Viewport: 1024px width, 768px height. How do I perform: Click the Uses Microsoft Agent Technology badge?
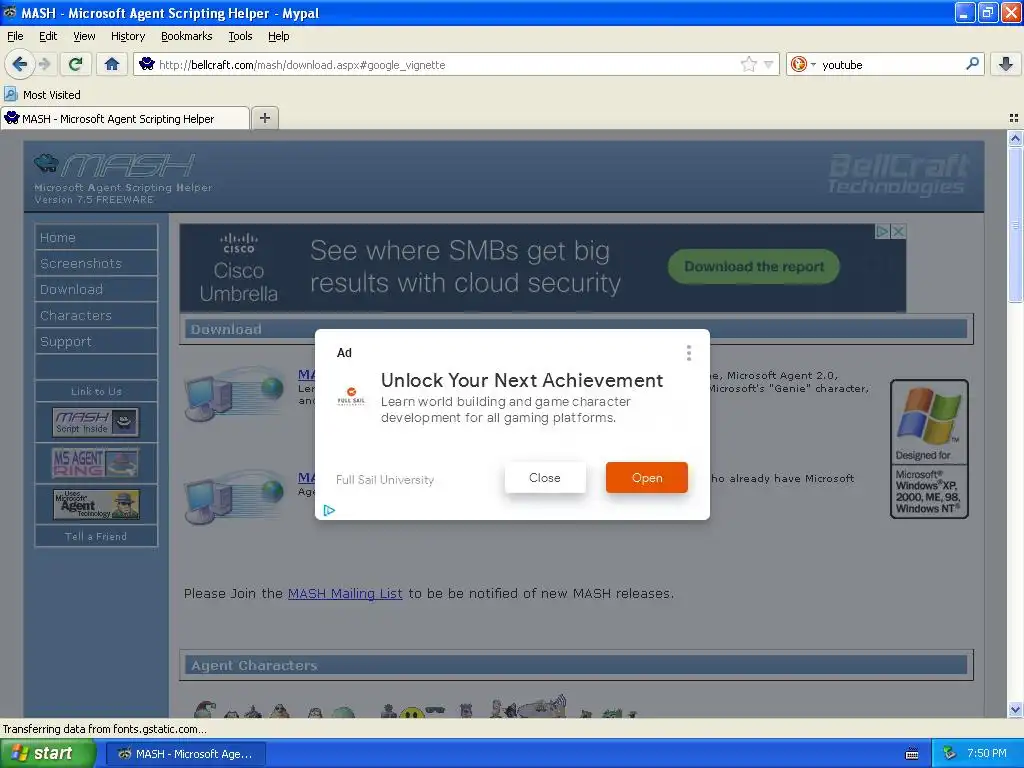pos(96,504)
